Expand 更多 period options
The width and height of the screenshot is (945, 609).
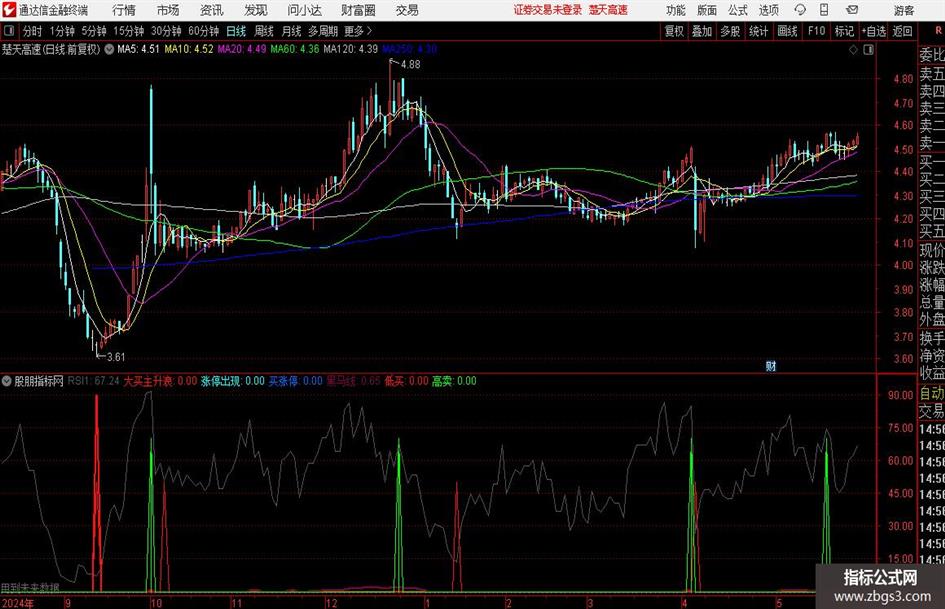[x=358, y=31]
